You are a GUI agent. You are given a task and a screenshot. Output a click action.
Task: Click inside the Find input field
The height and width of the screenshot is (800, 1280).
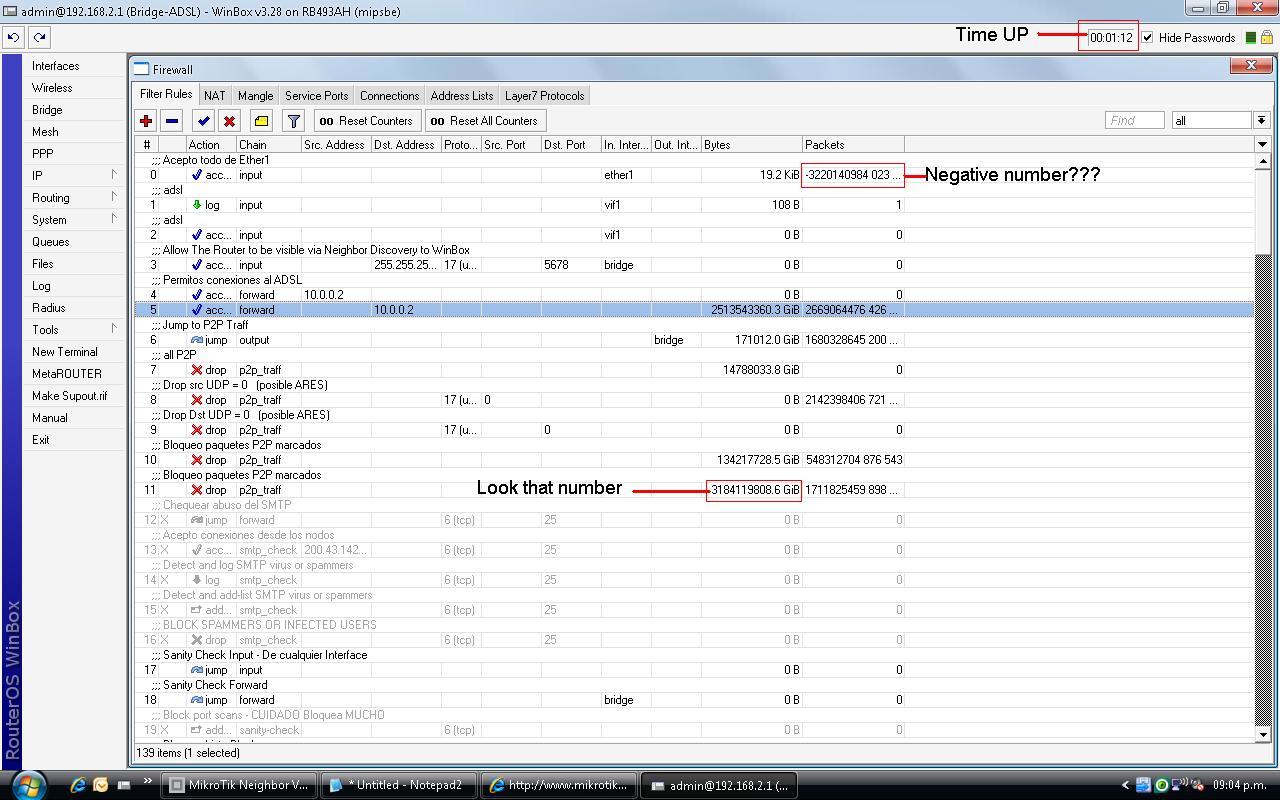[x=1134, y=119]
